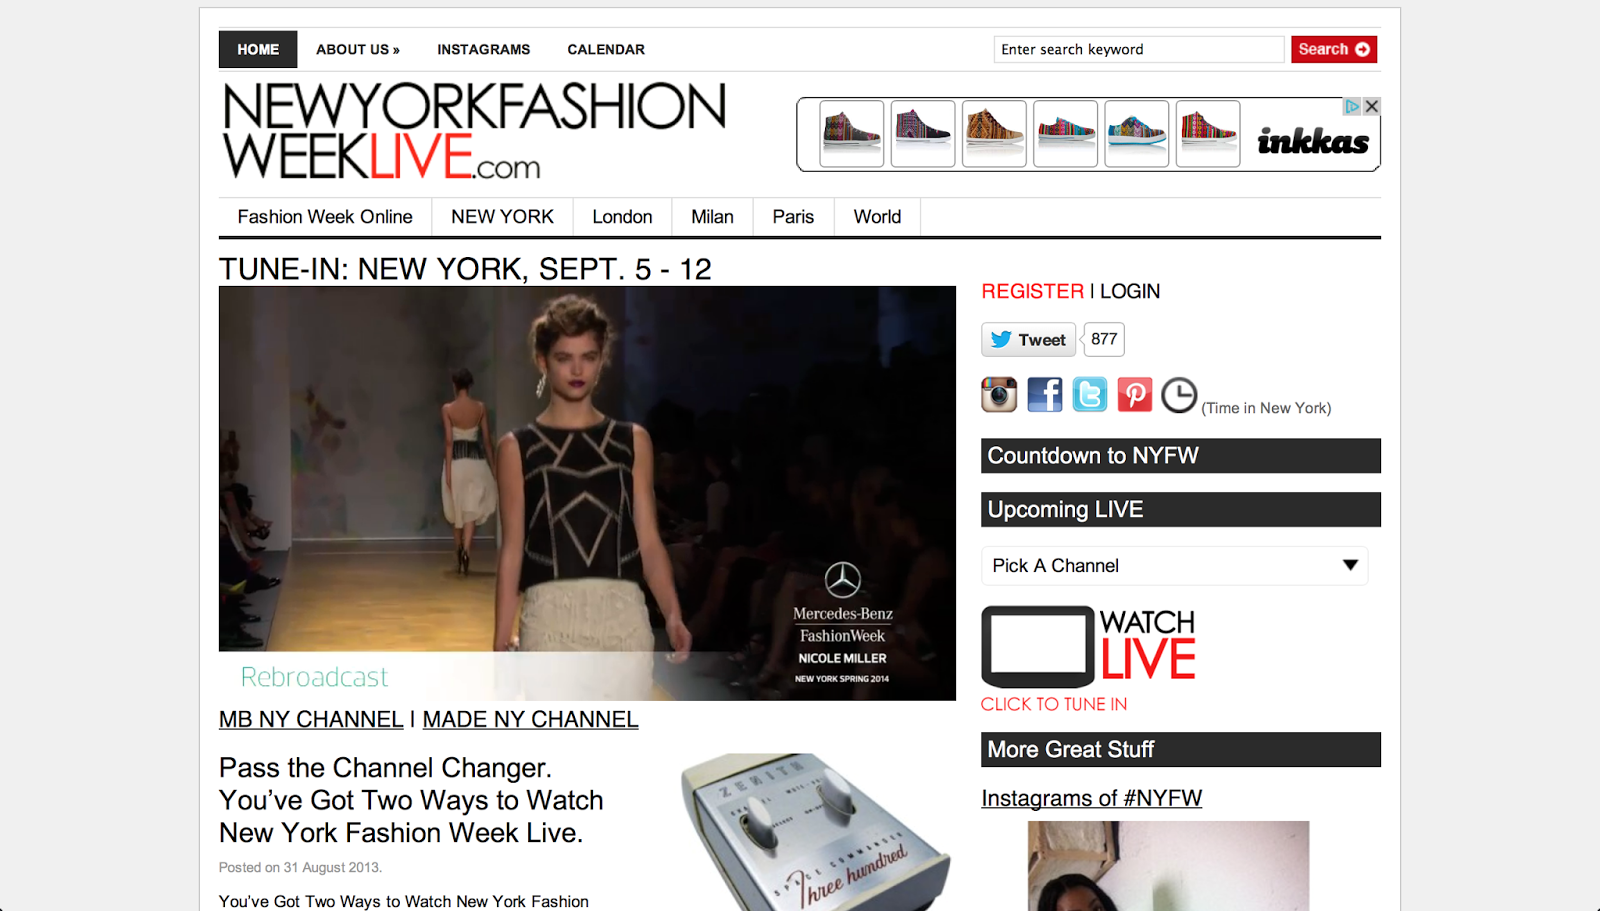Click the 'Posted on 31 August 2013.' text
The image size is (1600, 911).
click(x=300, y=867)
